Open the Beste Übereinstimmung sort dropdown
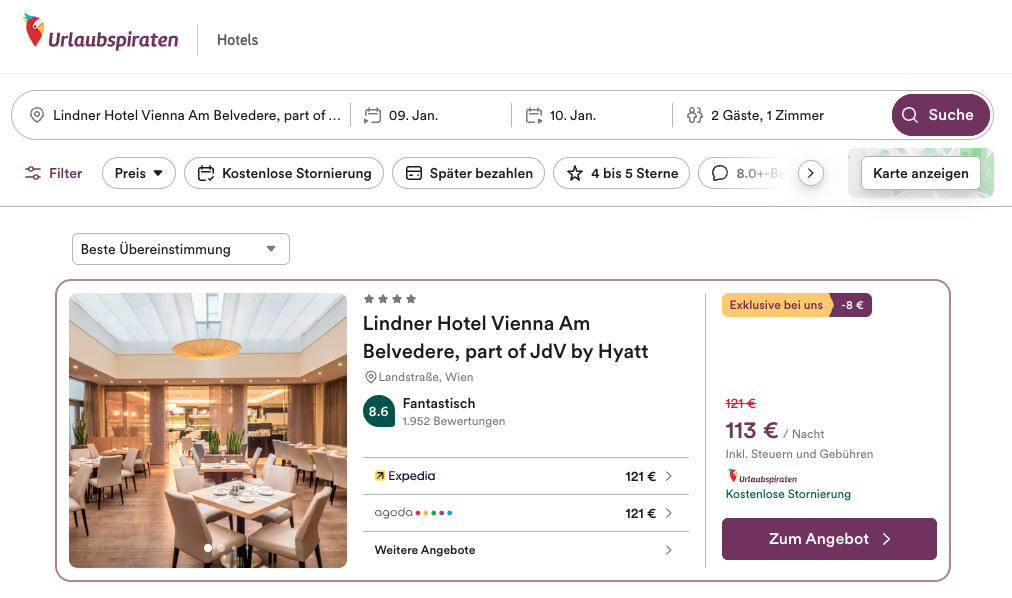This screenshot has width=1012, height=598. coord(180,249)
